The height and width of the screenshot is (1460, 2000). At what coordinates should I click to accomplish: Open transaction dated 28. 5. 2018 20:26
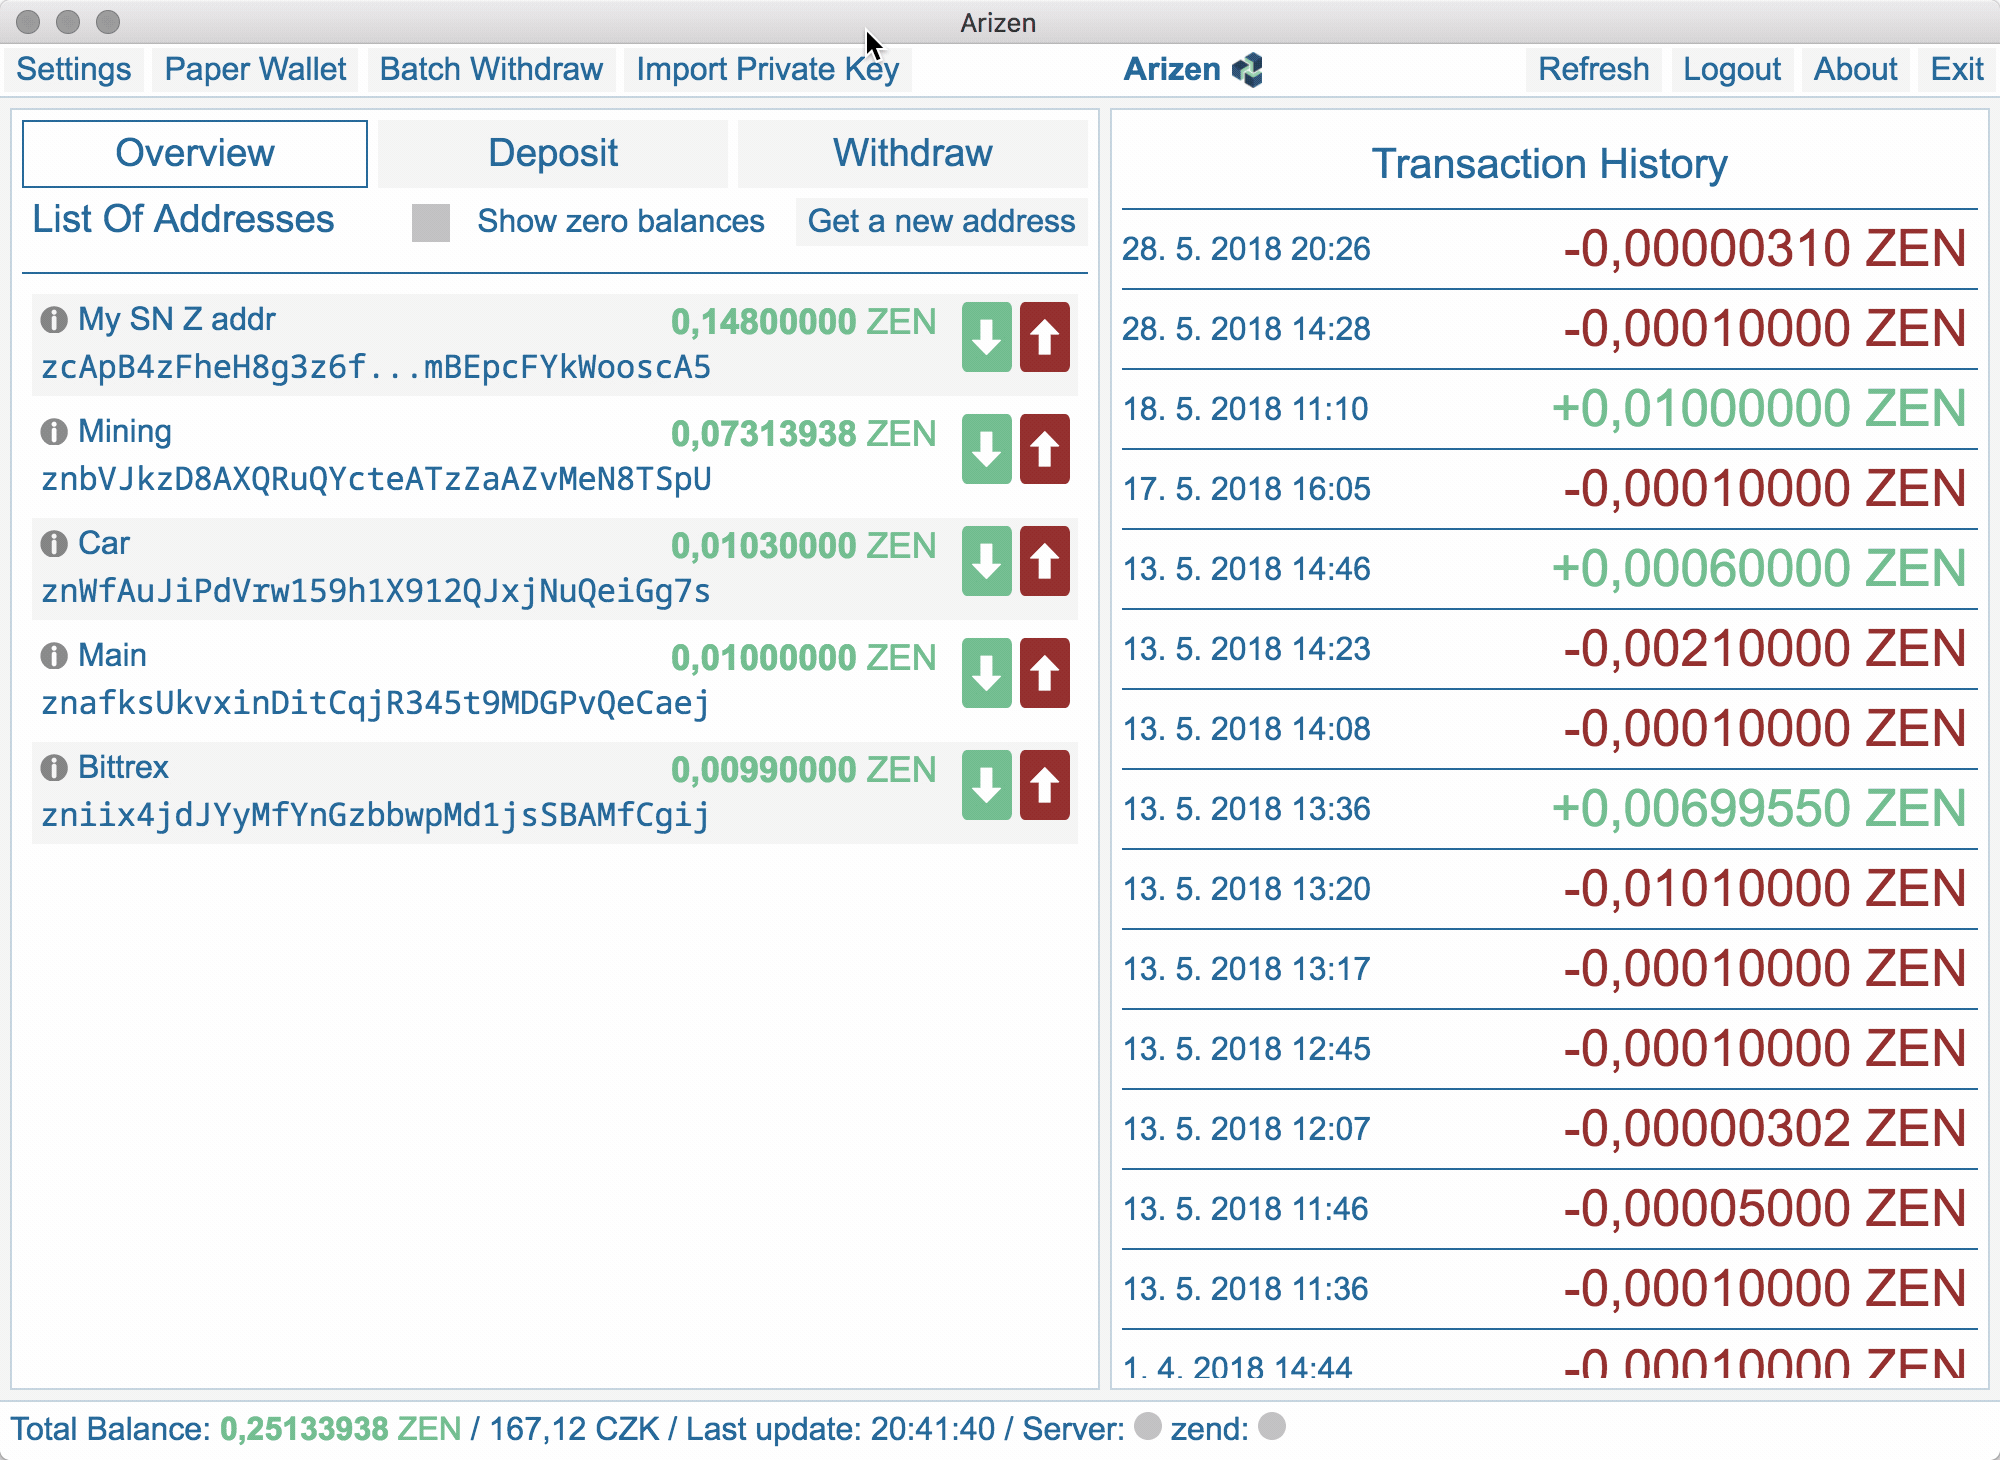pyautogui.click(x=1550, y=249)
